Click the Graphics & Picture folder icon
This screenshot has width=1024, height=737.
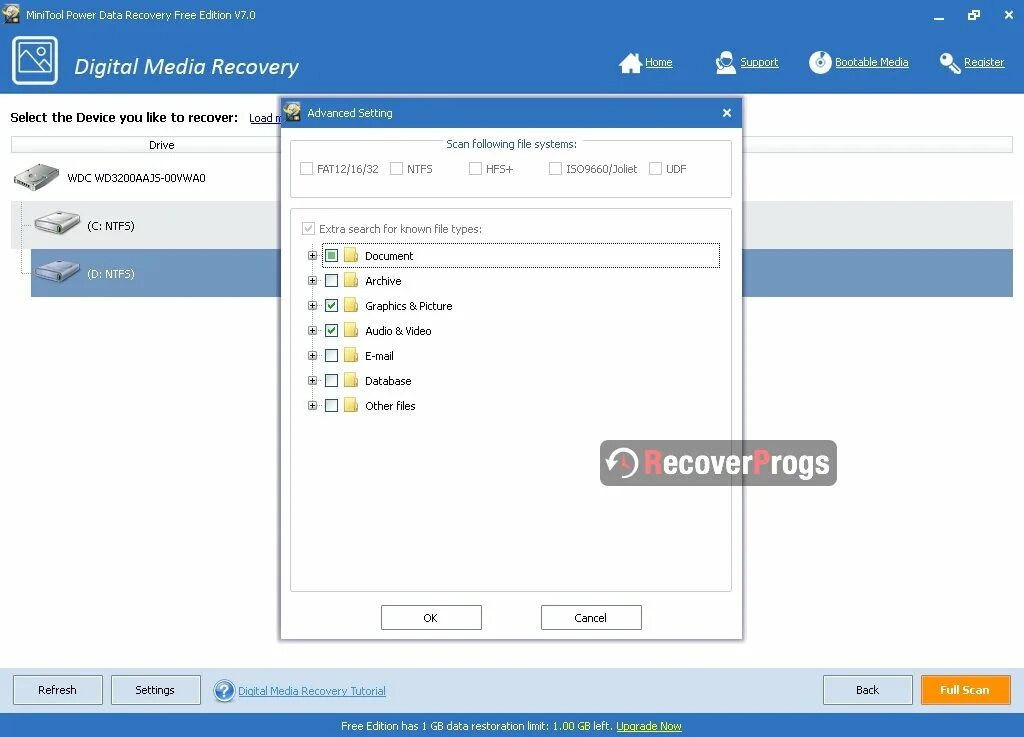(x=351, y=306)
